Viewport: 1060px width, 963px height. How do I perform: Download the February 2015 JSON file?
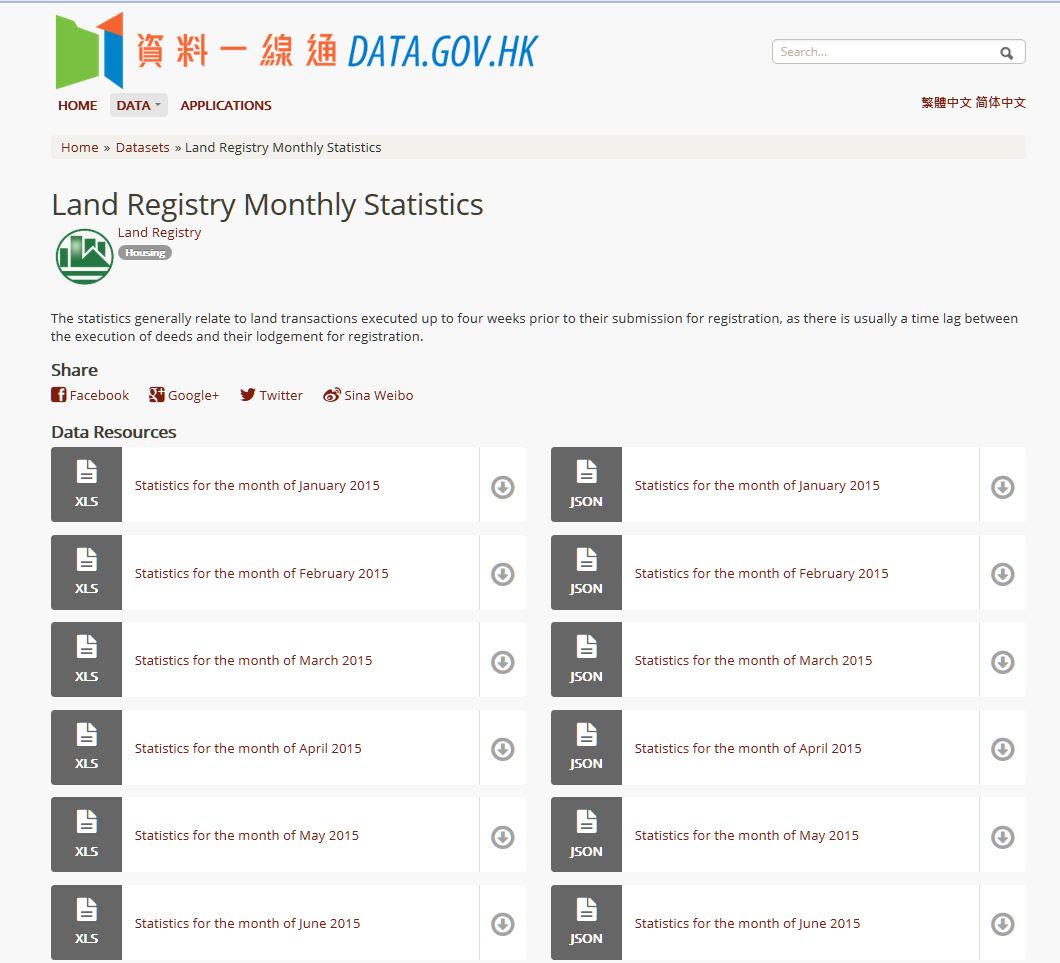(1002, 574)
